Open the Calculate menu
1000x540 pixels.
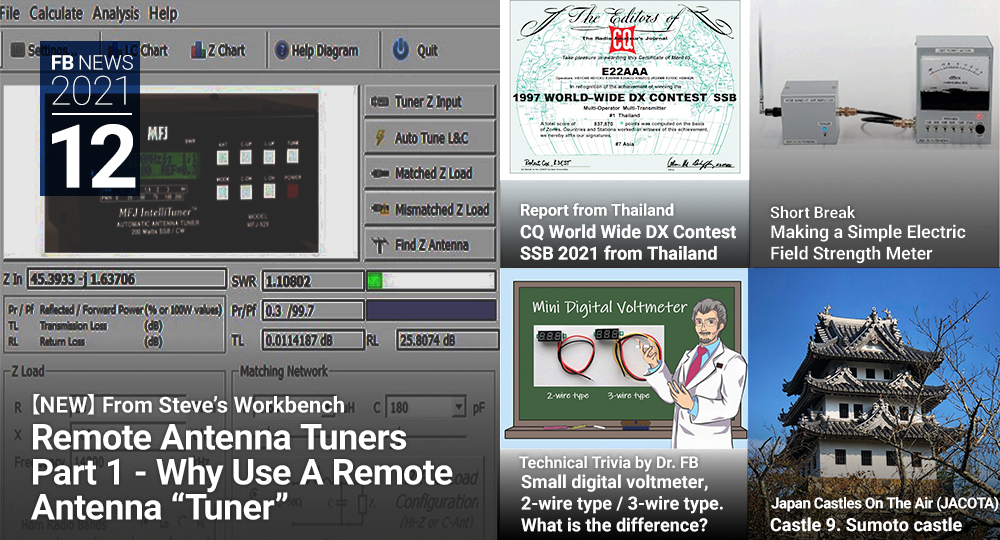[56, 13]
